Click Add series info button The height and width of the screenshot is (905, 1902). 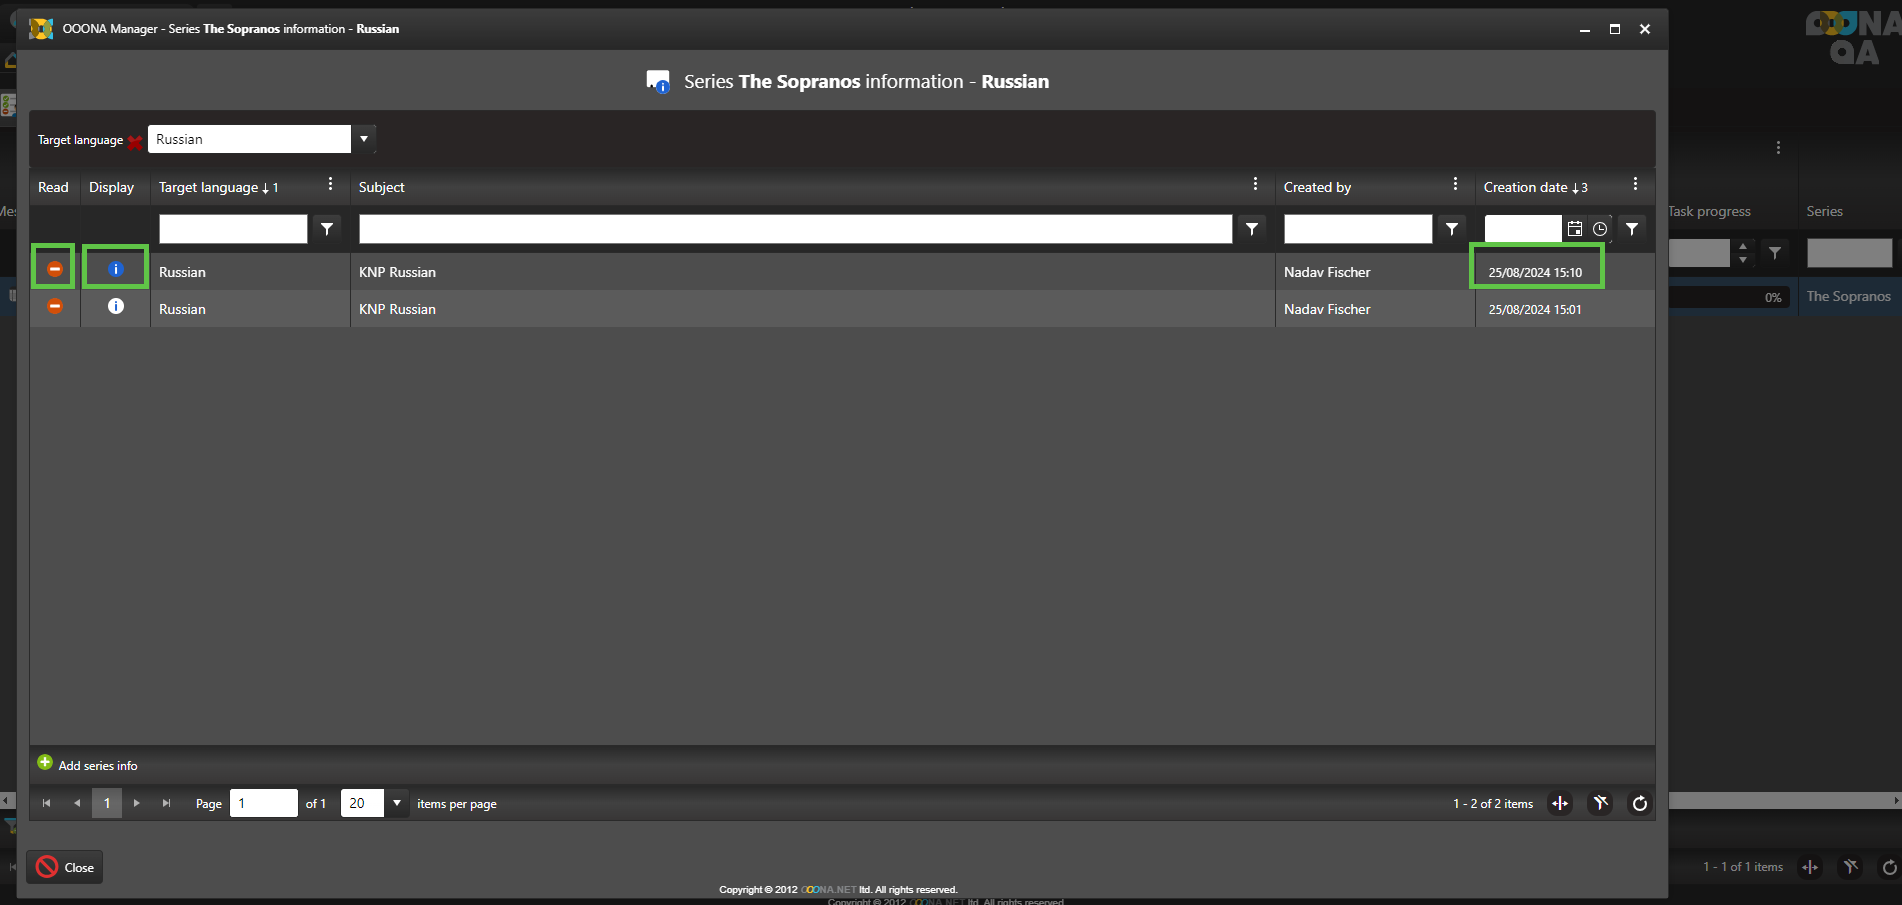88,765
